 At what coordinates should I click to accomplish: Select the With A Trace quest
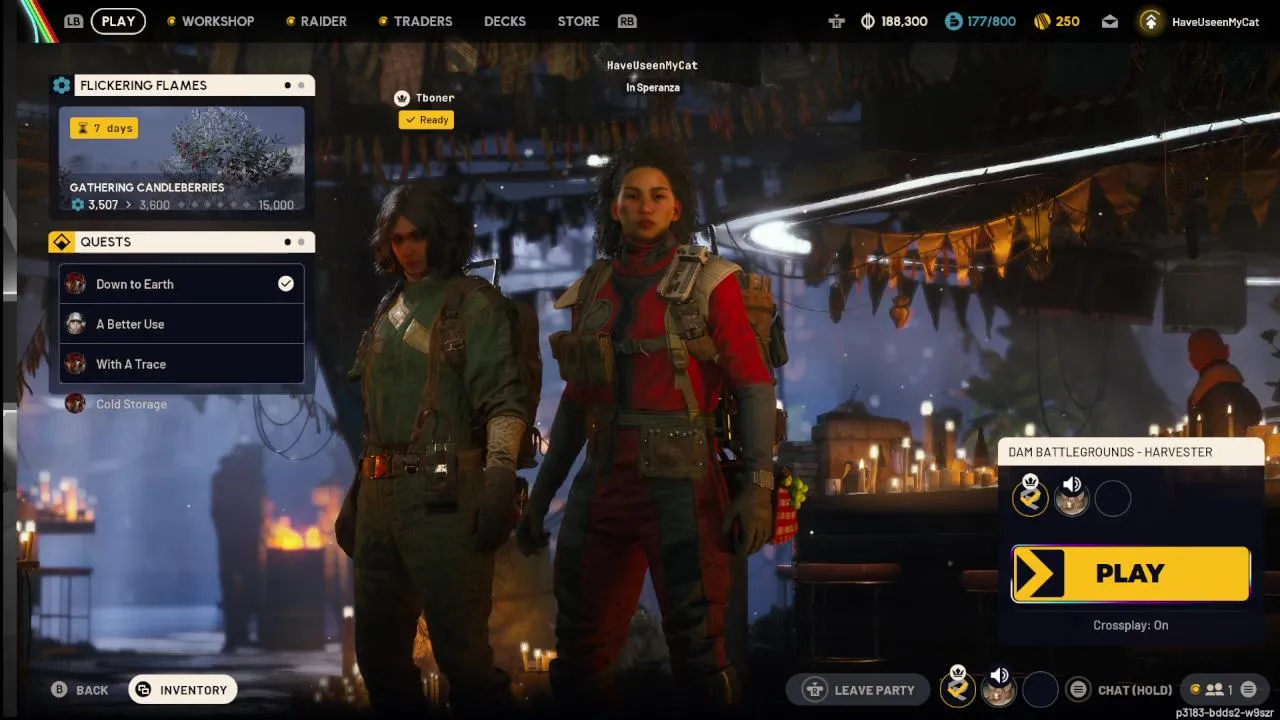pos(182,364)
